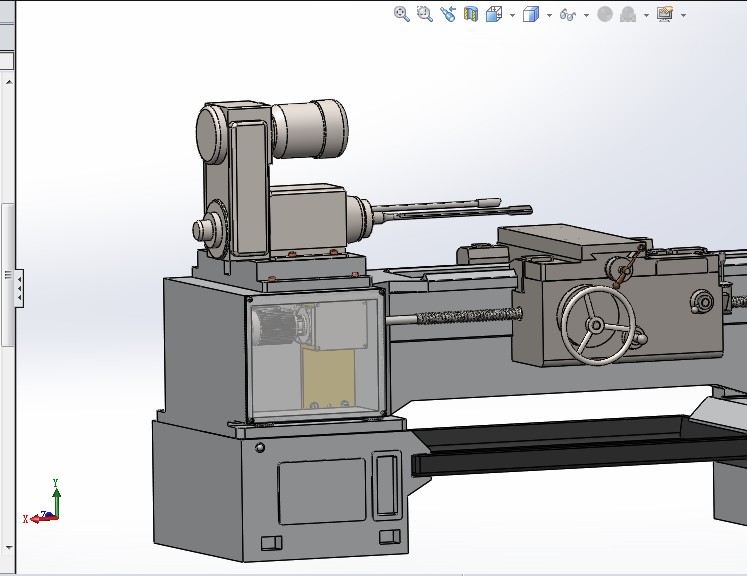This screenshot has height=576, width=747.
Task: Click the left panel scroll-down arrow
Action: click(9, 548)
